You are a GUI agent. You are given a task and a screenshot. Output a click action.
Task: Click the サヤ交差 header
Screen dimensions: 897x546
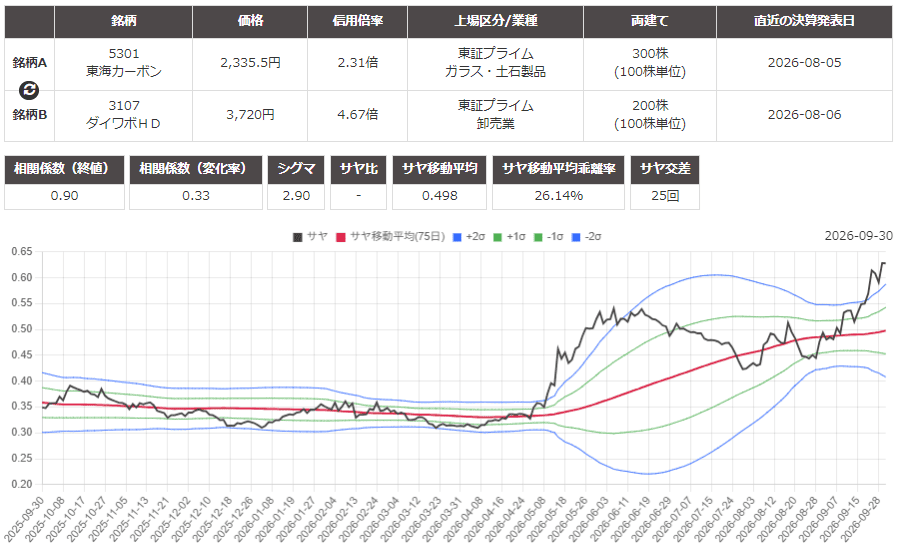click(x=665, y=169)
